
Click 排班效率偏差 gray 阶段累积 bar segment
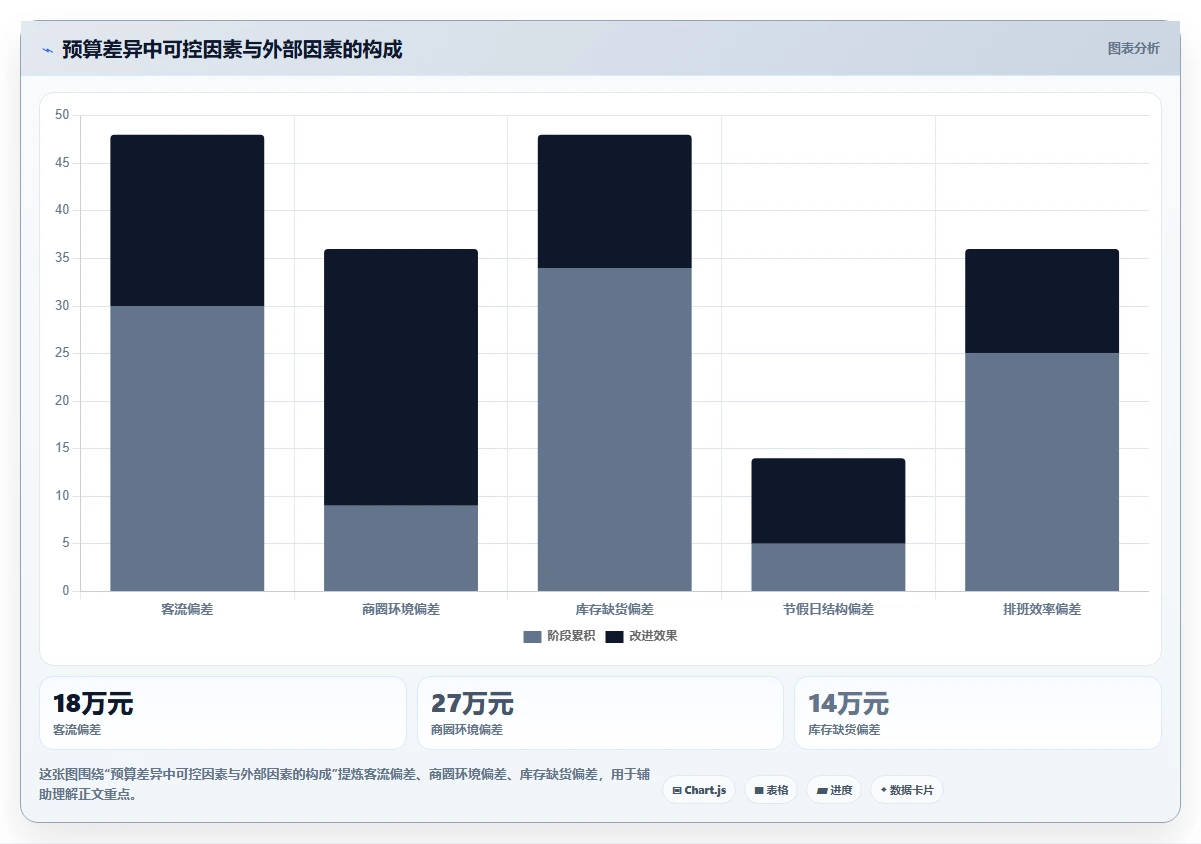coord(1042,472)
